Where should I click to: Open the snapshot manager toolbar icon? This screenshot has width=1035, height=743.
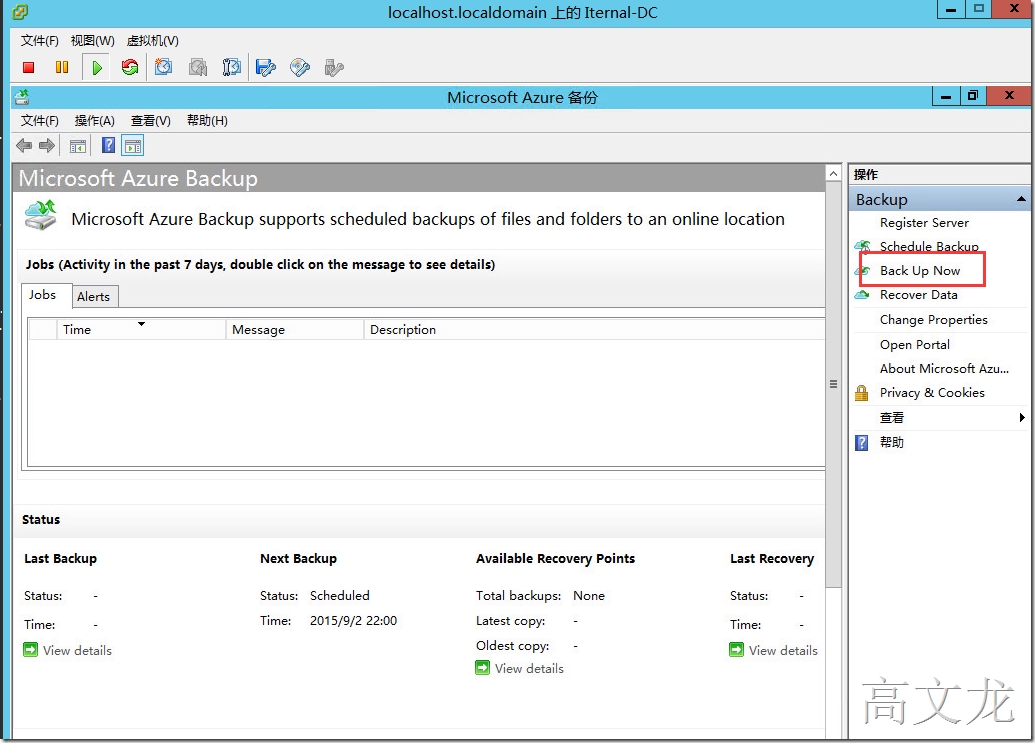point(232,67)
